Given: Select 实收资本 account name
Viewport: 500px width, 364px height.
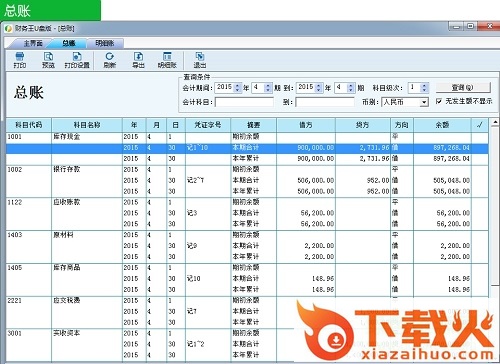Looking at the screenshot, I should point(67,333).
